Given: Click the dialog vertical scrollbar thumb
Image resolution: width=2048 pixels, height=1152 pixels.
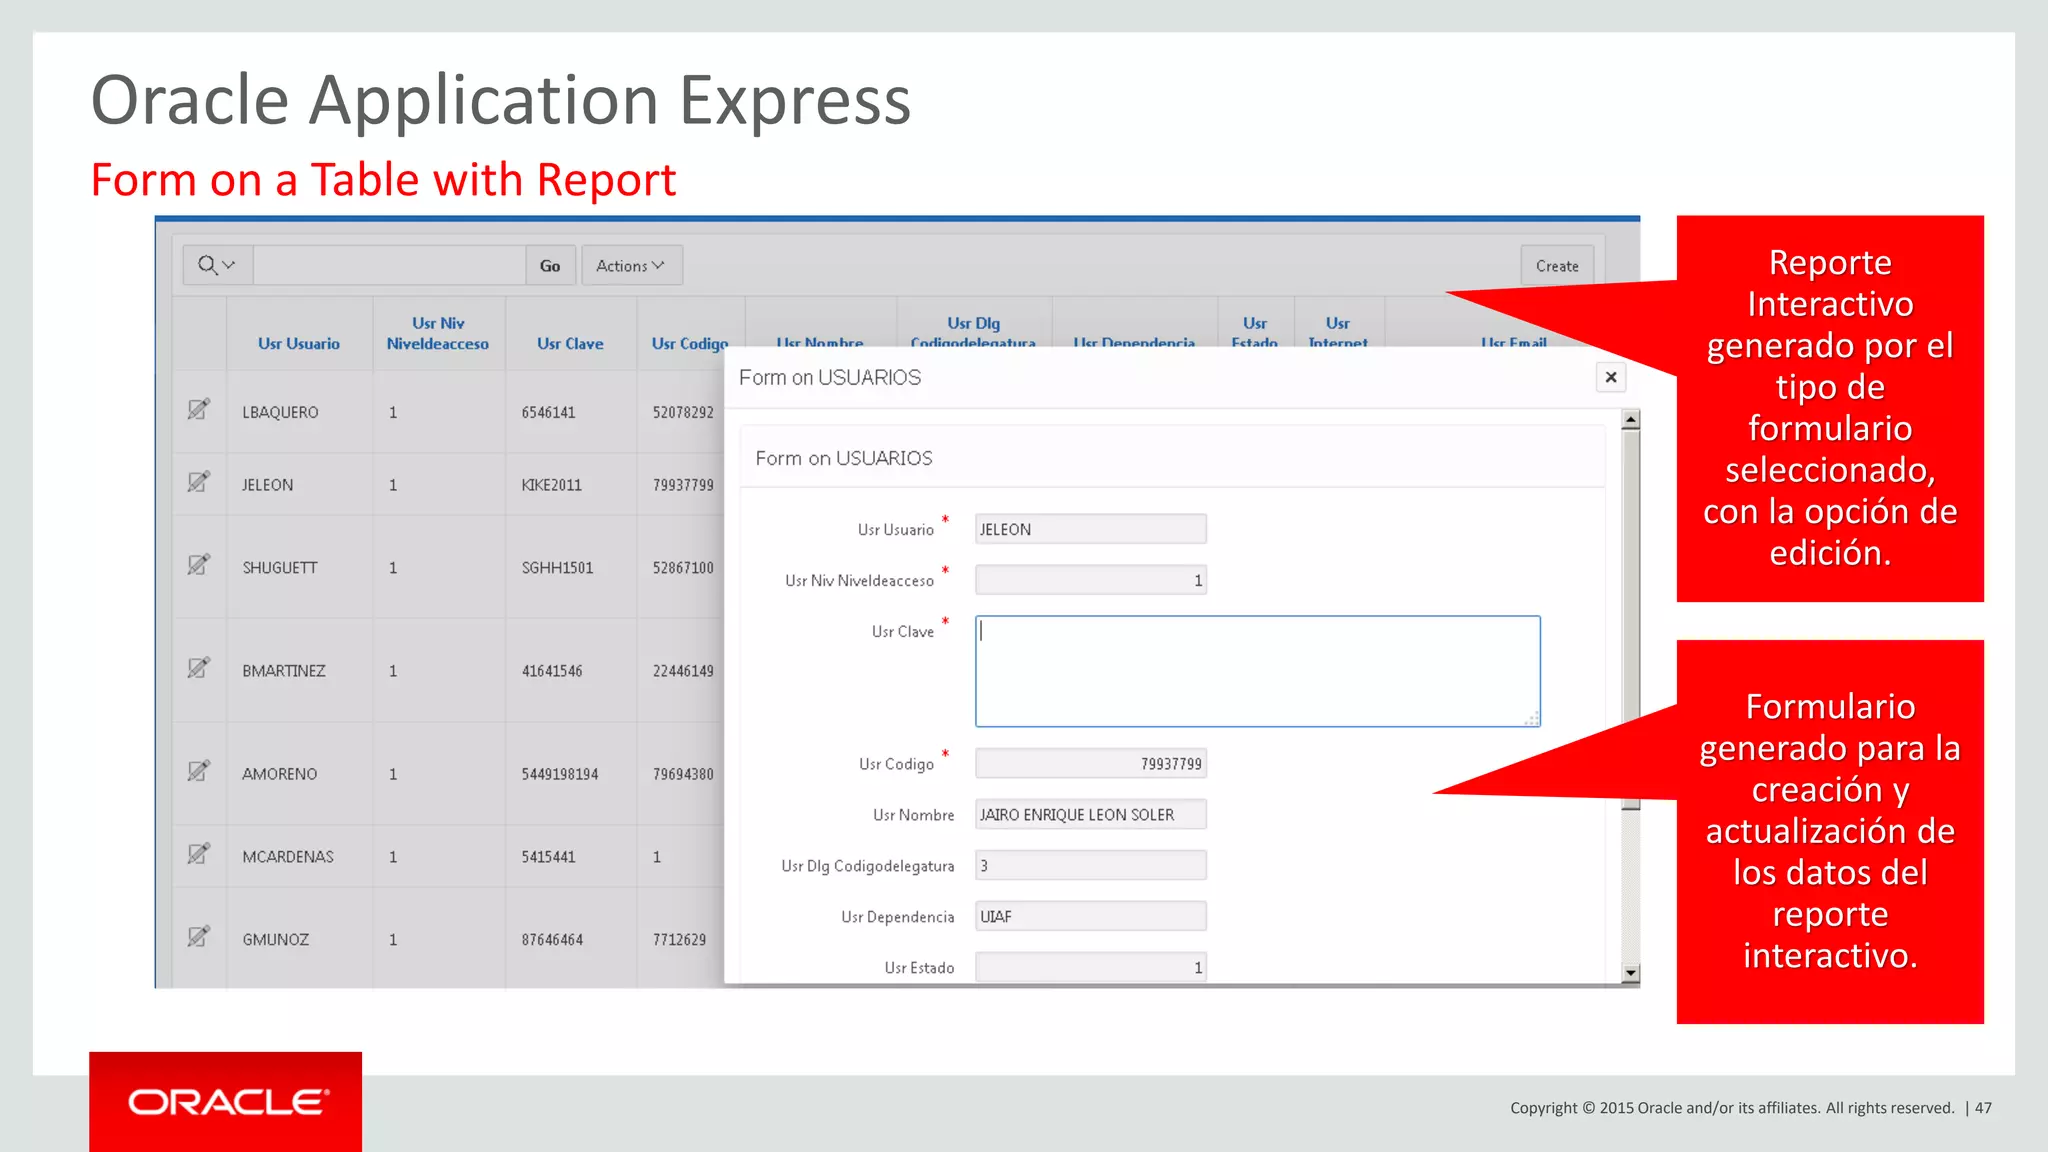Looking at the screenshot, I should (1631, 620).
